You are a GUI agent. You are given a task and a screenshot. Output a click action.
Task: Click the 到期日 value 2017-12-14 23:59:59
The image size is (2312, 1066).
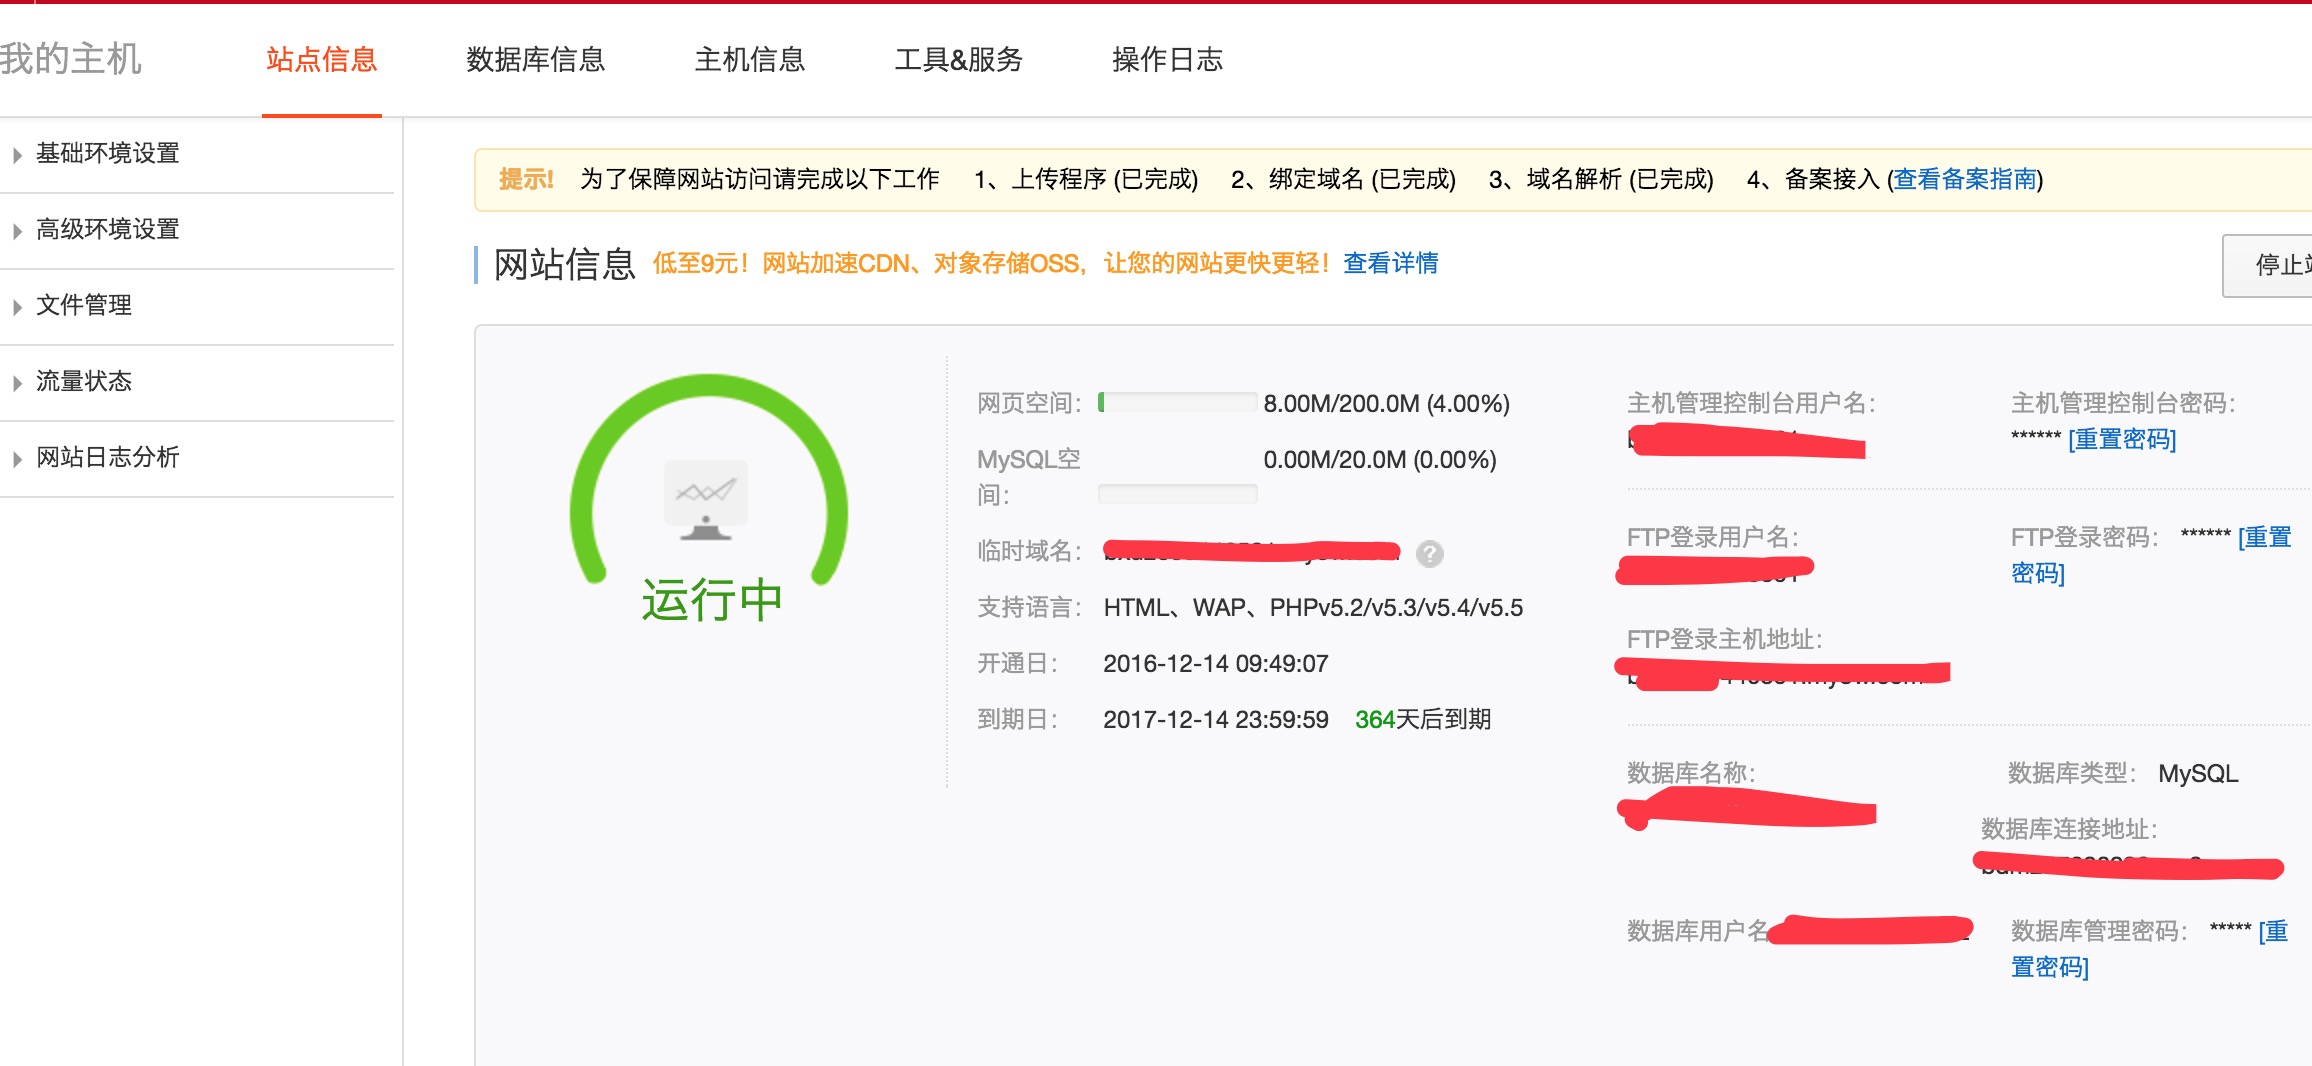[1216, 719]
